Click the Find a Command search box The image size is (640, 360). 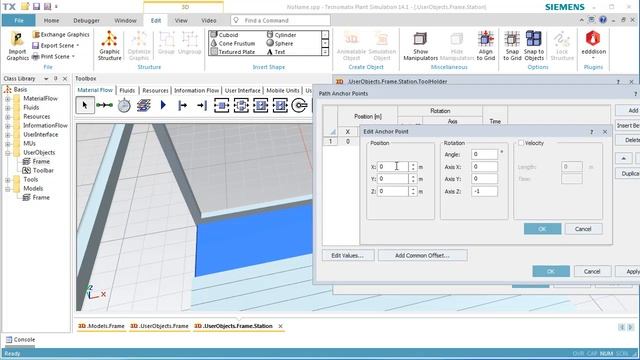pos(280,20)
